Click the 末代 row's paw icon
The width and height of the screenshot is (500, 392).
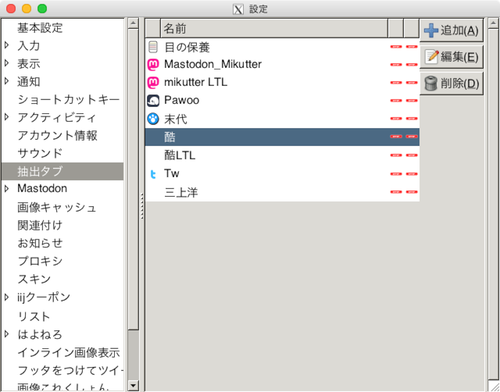point(153,118)
